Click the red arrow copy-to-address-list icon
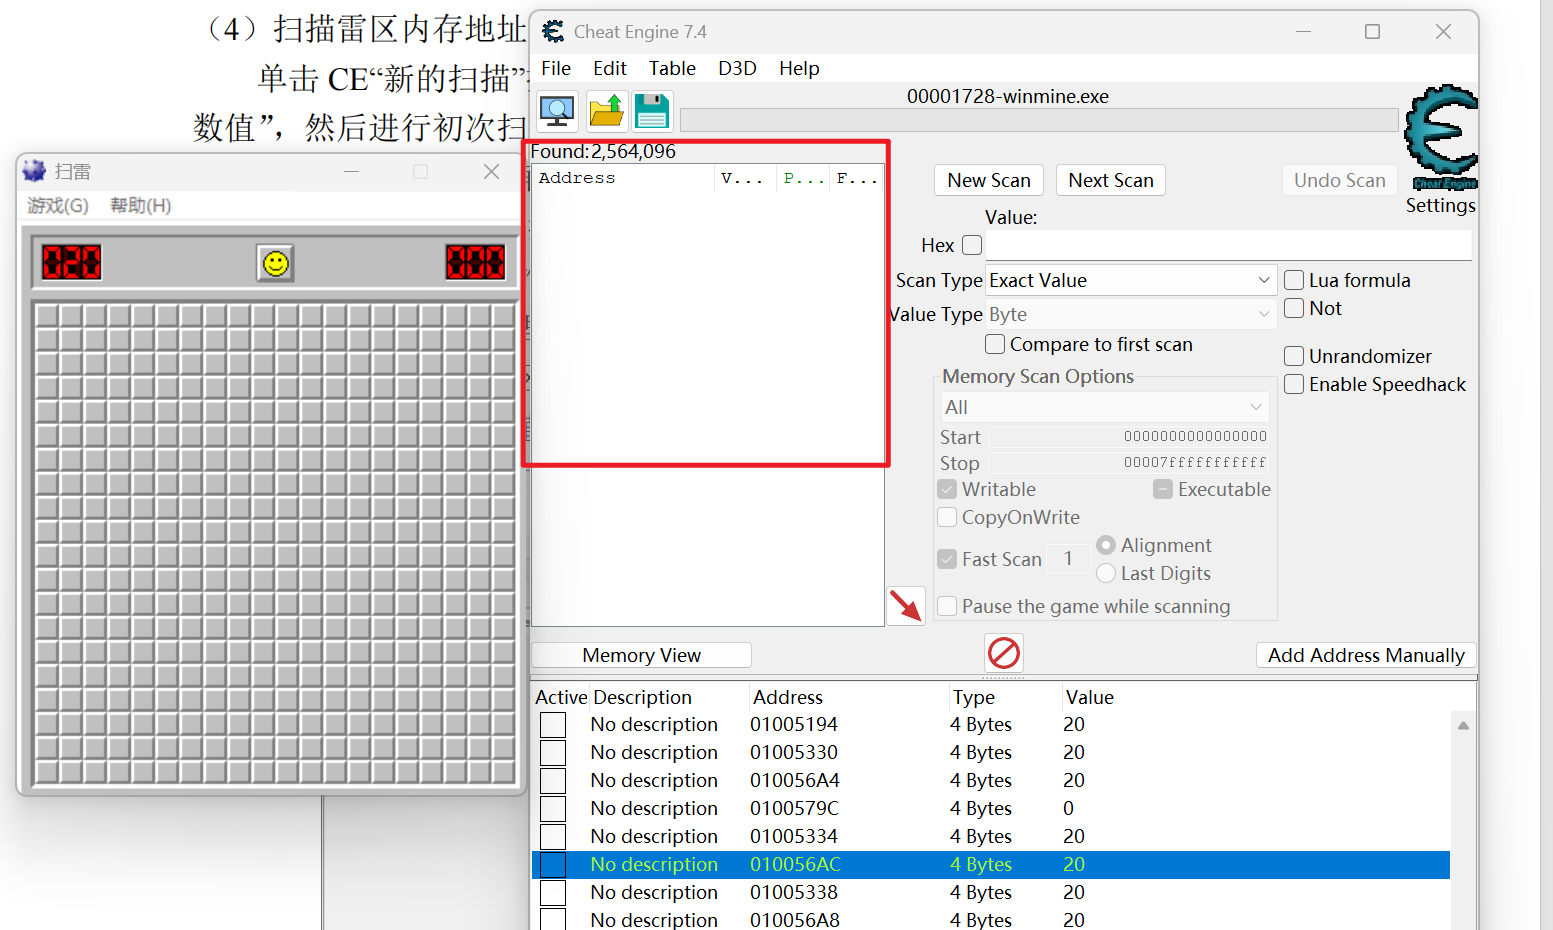Viewport: 1553px width, 930px height. click(906, 606)
